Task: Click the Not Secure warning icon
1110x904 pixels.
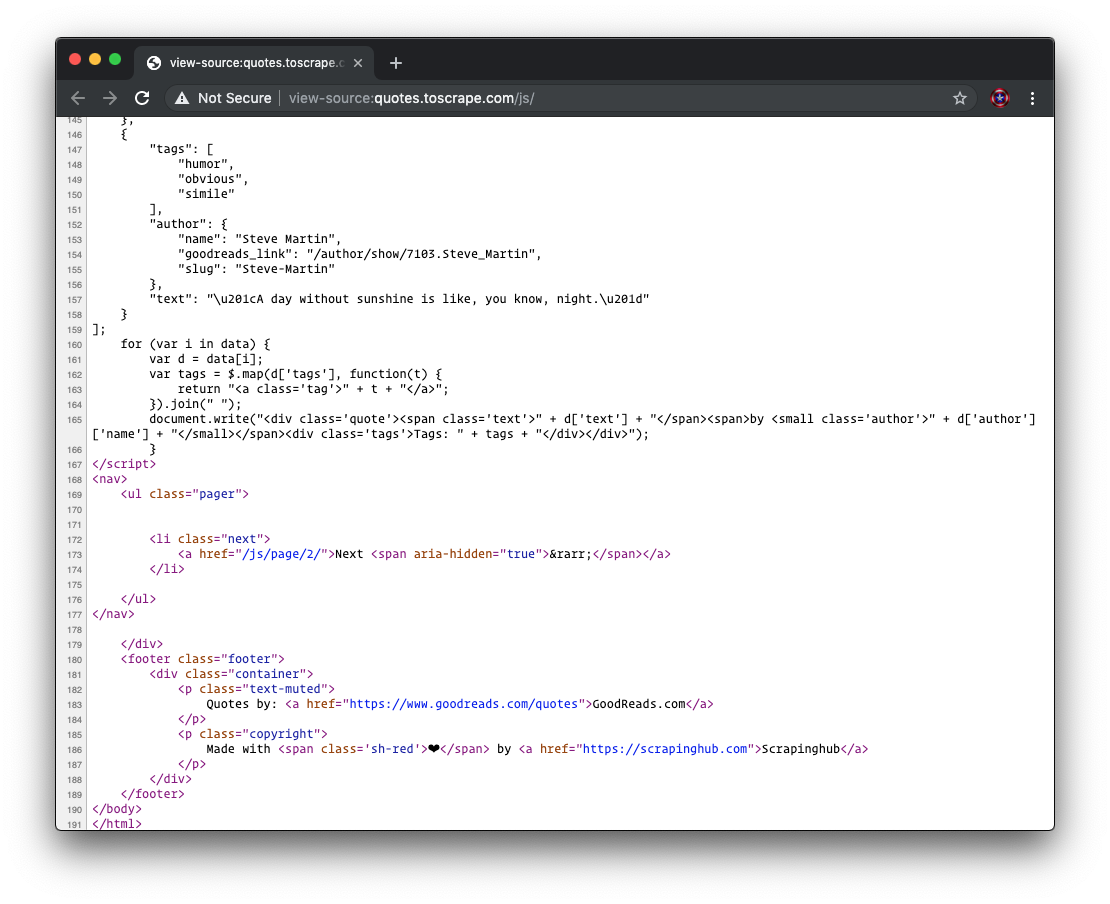Action: click(x=181, y=98)
